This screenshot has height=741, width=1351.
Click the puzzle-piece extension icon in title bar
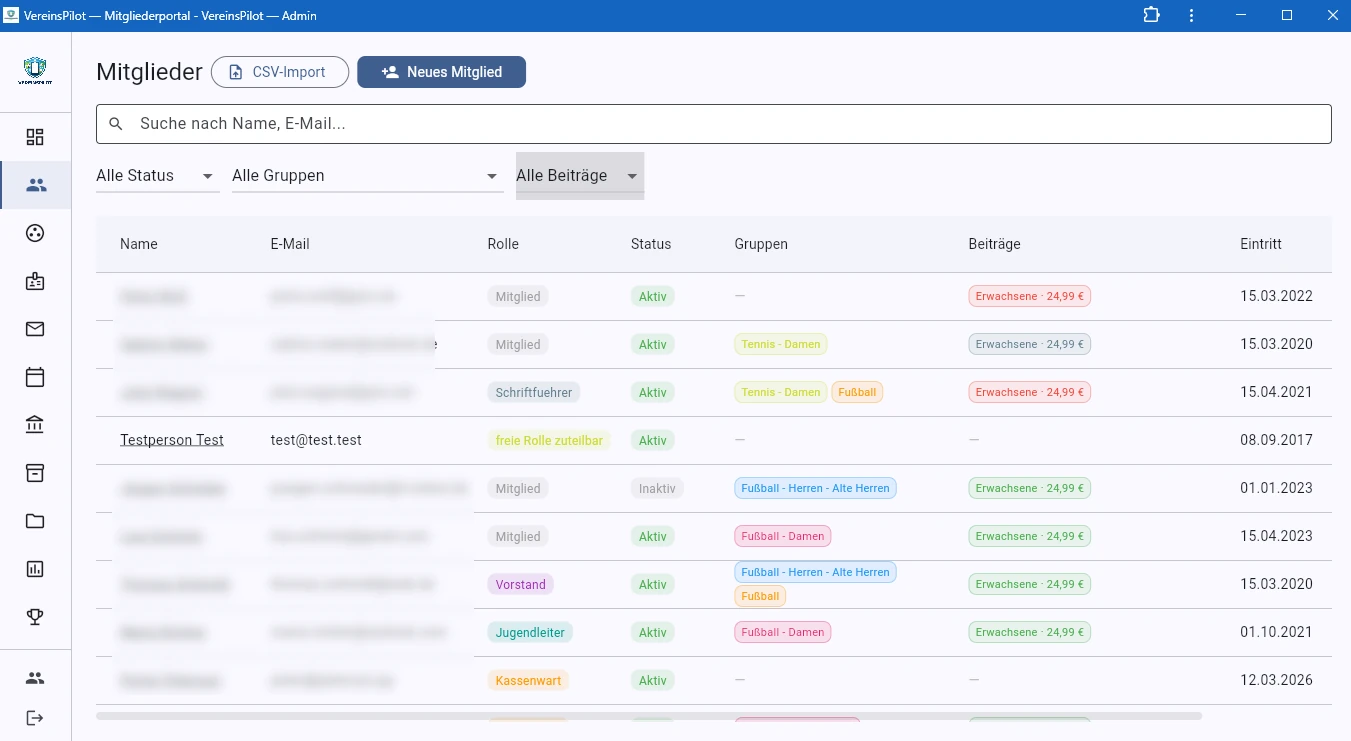tap(1152, 15)
